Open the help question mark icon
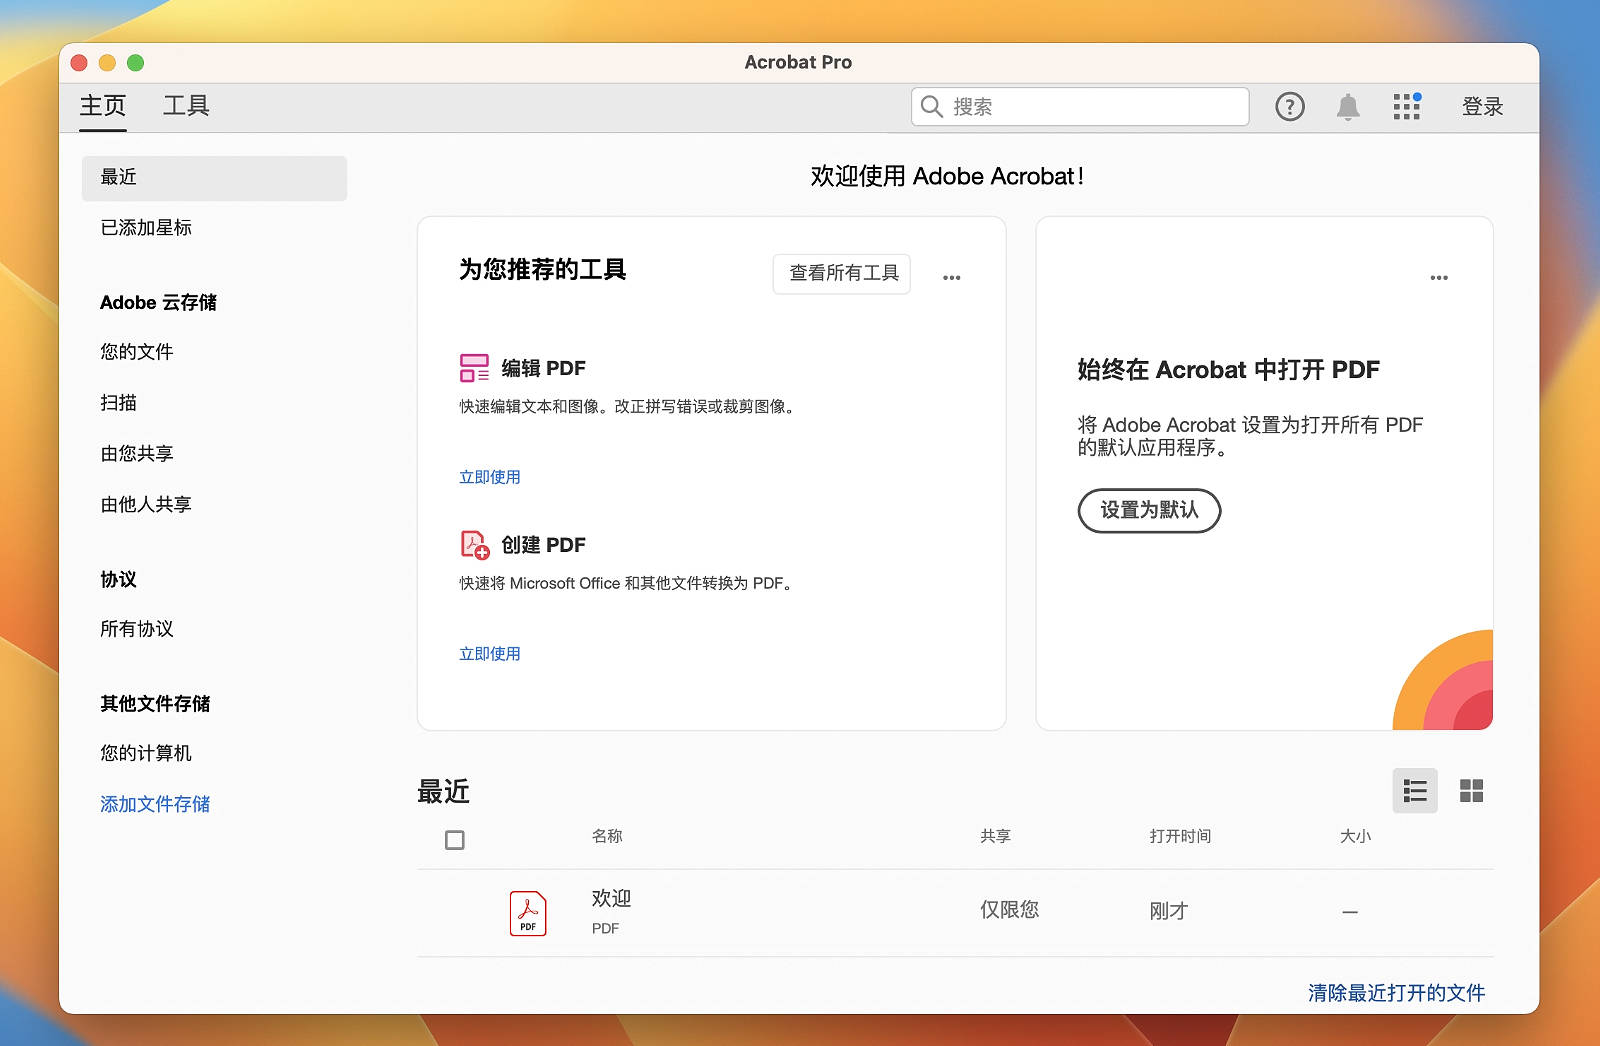 pyautogui.click(x=1290, y=106)
